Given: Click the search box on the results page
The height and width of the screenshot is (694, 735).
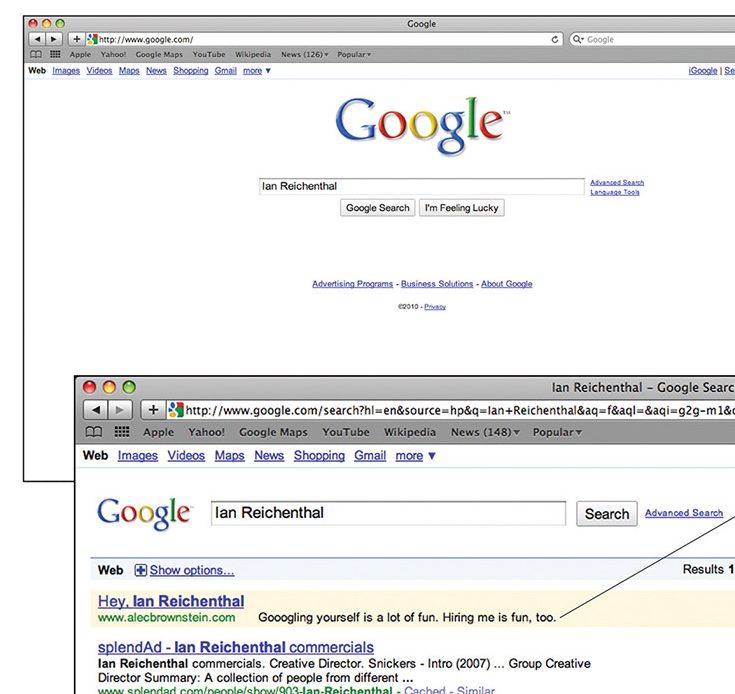Looking at the screenshot, I should [388, 513].
